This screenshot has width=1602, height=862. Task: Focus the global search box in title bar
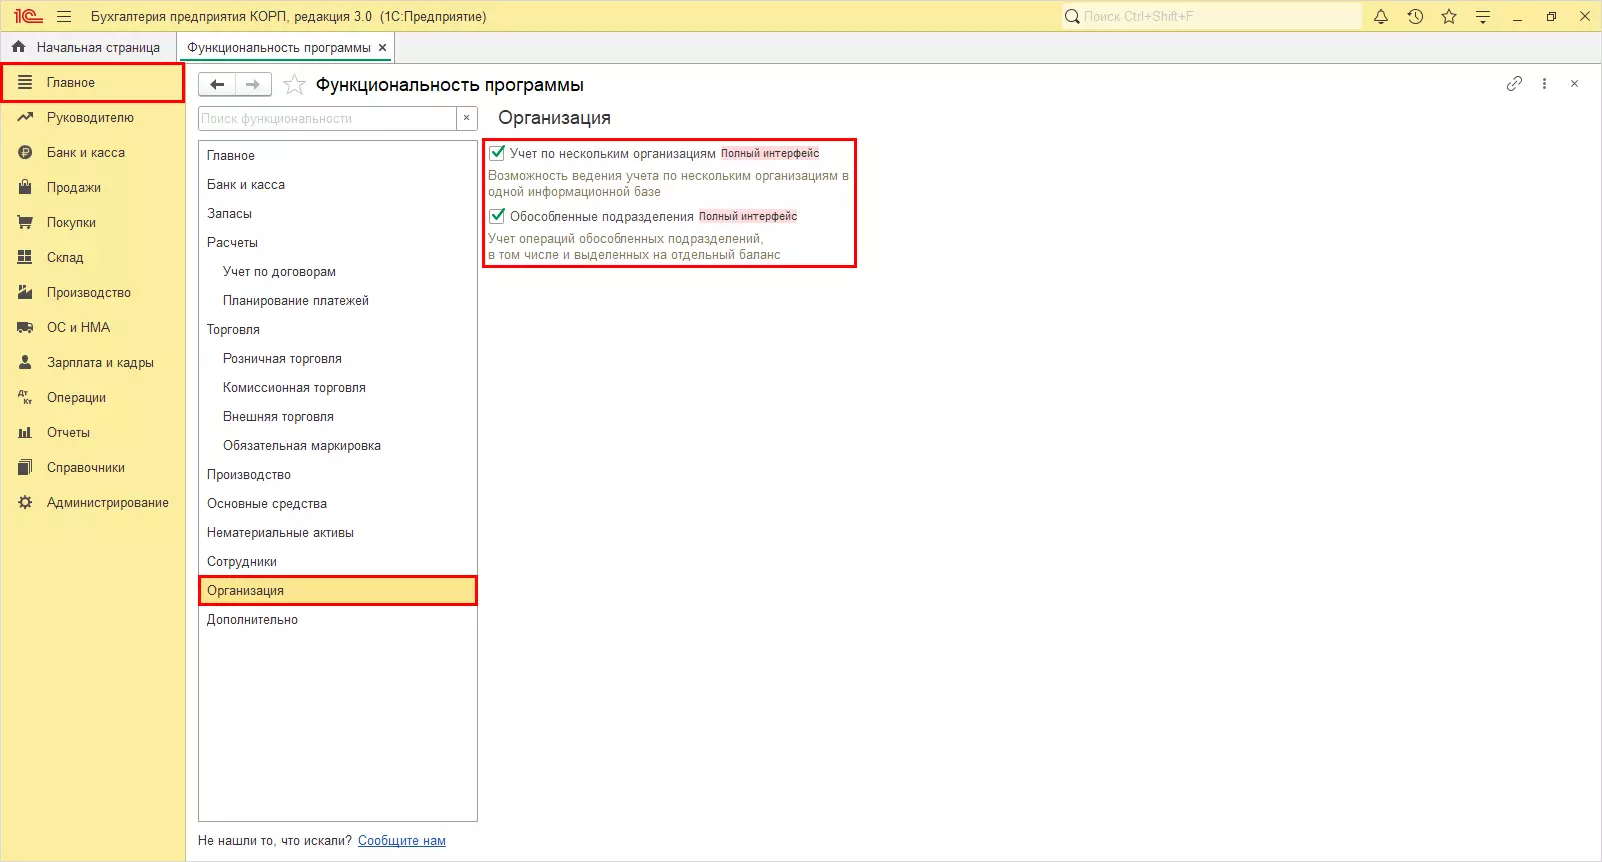pos(1212,16)
